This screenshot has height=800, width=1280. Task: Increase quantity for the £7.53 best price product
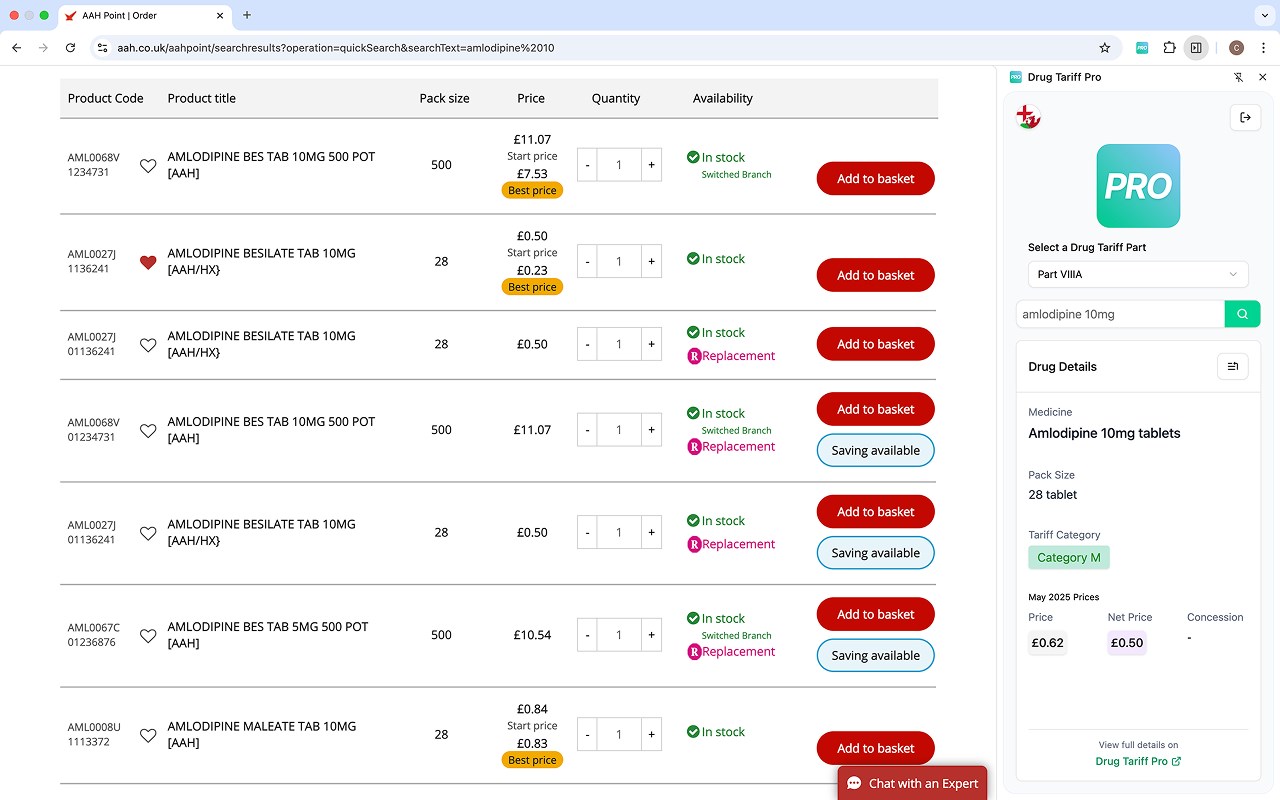pyautogui.click(x=651, y=165)
